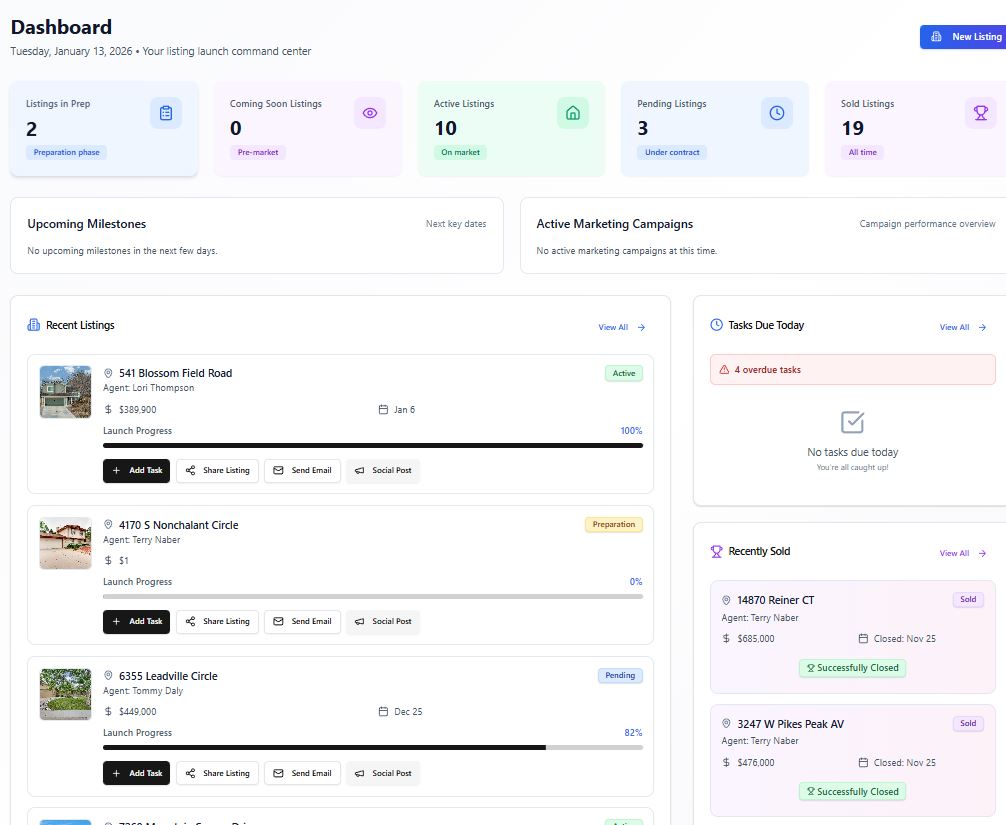
Task: Open View All for Recent Listings
Action: click(622, 327)
